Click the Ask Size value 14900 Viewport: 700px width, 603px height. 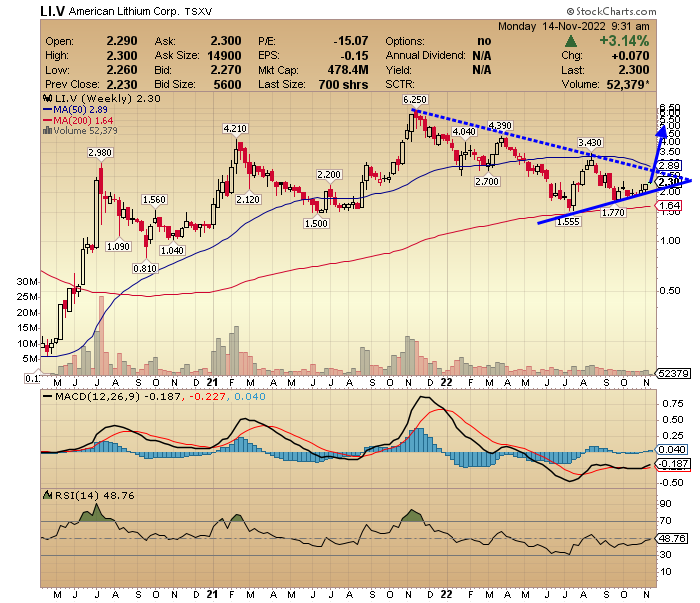pos(224,56)
